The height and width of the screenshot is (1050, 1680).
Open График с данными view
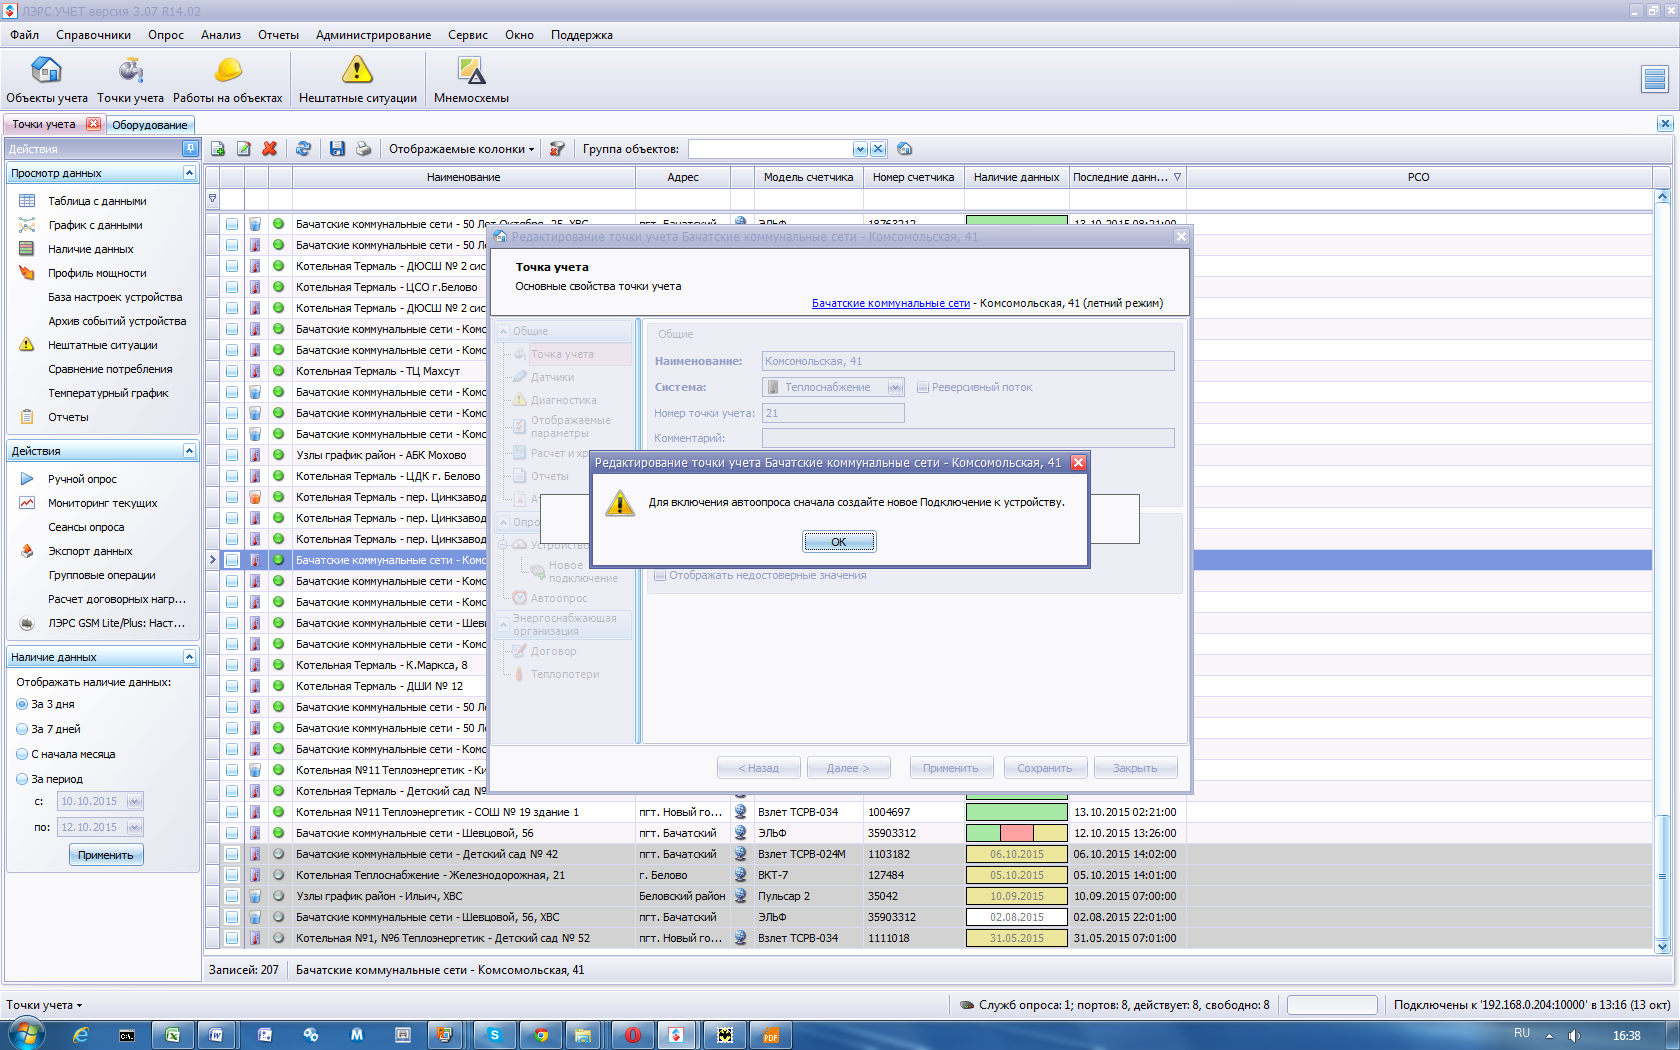coord(95,225)
